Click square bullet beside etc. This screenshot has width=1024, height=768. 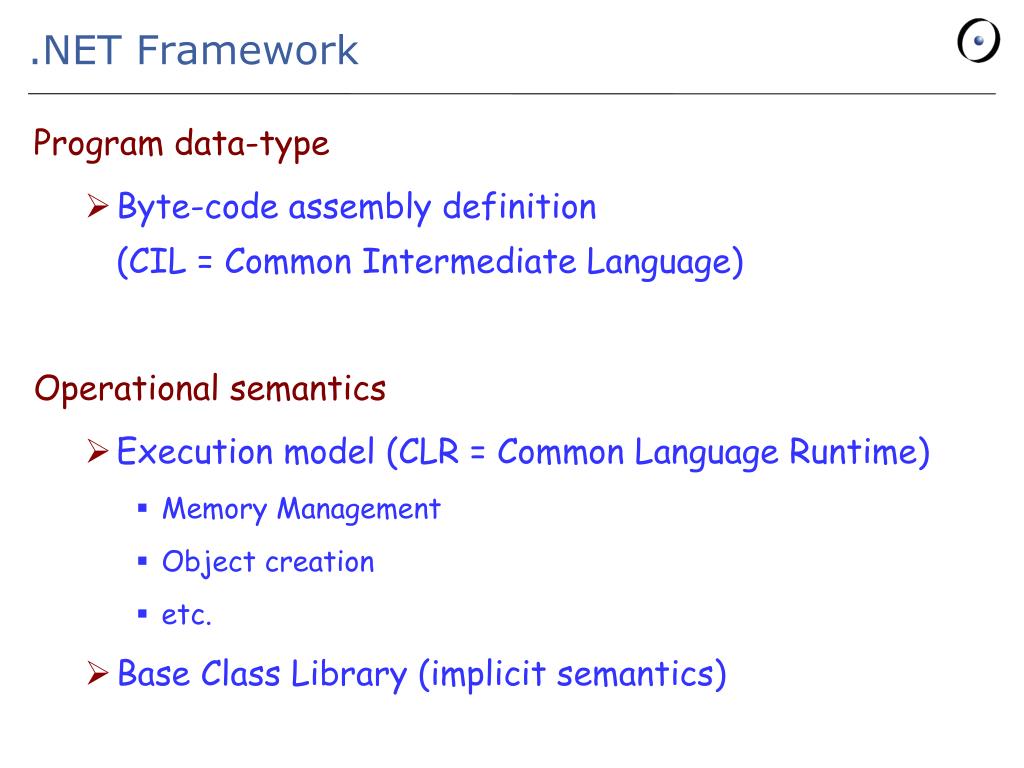(x=142, y=613)
